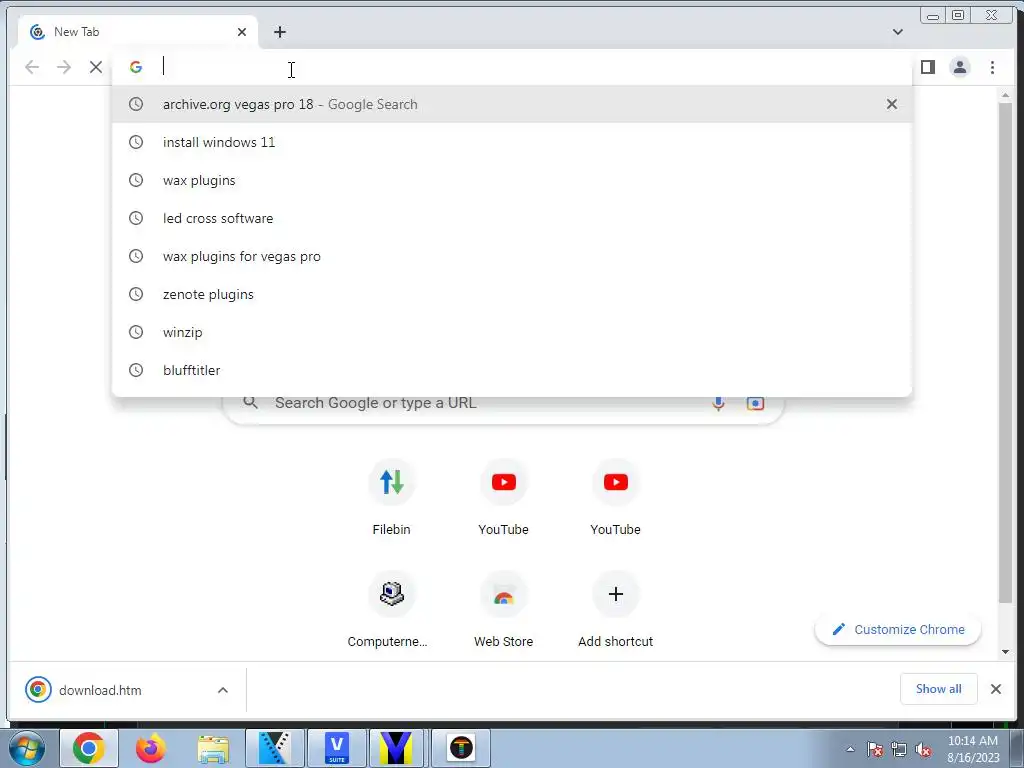This screenshot has height=768, width=1024.
Task: Select the install windows 11 suggestion
Action: coord(511,142)
